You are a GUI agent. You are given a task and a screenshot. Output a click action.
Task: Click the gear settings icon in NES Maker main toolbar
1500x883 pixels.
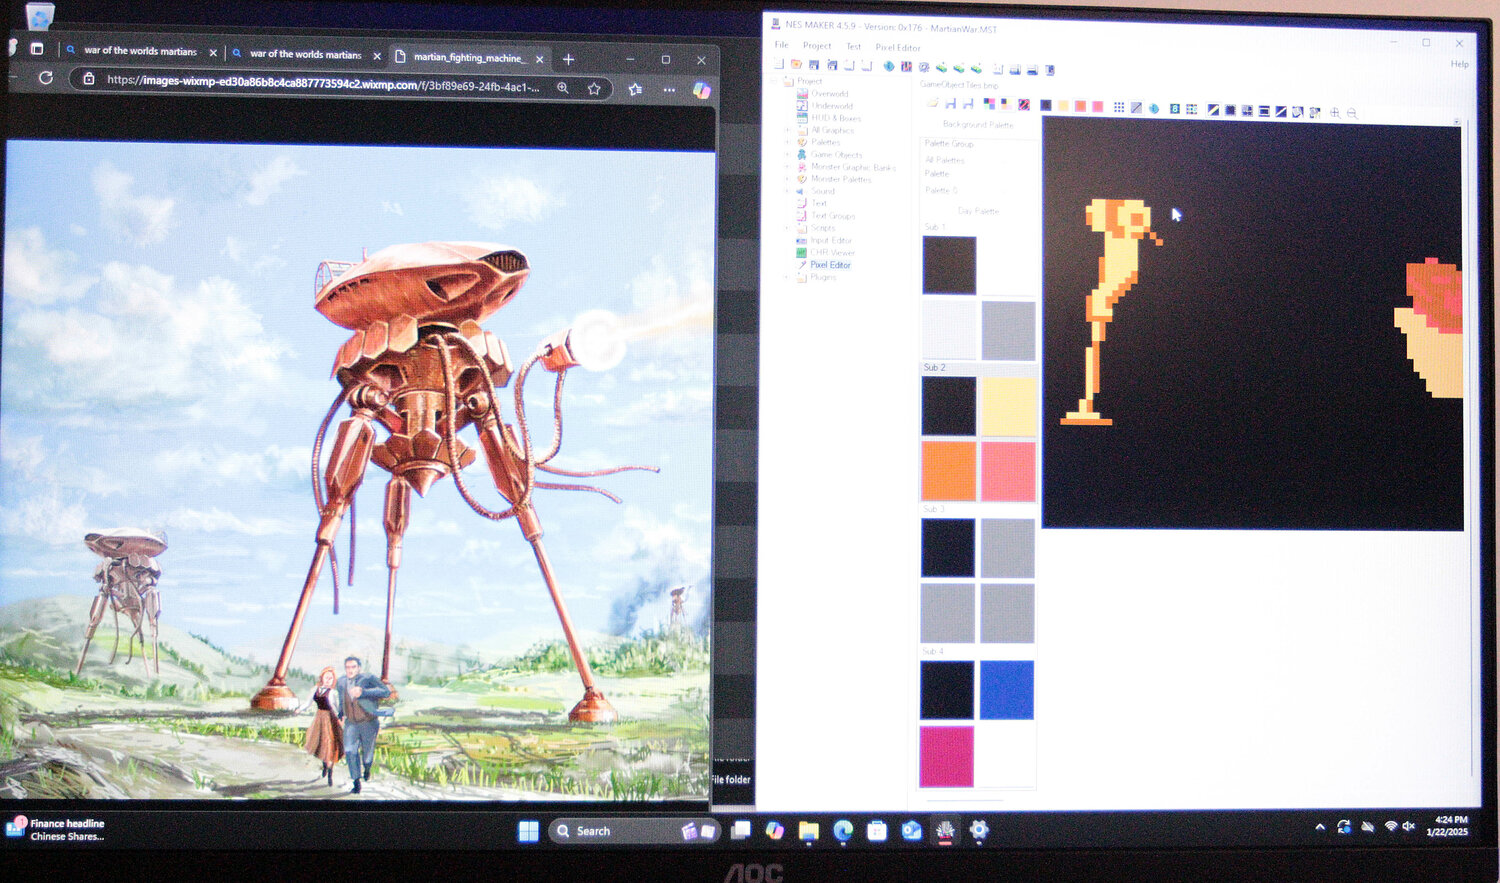924,67
